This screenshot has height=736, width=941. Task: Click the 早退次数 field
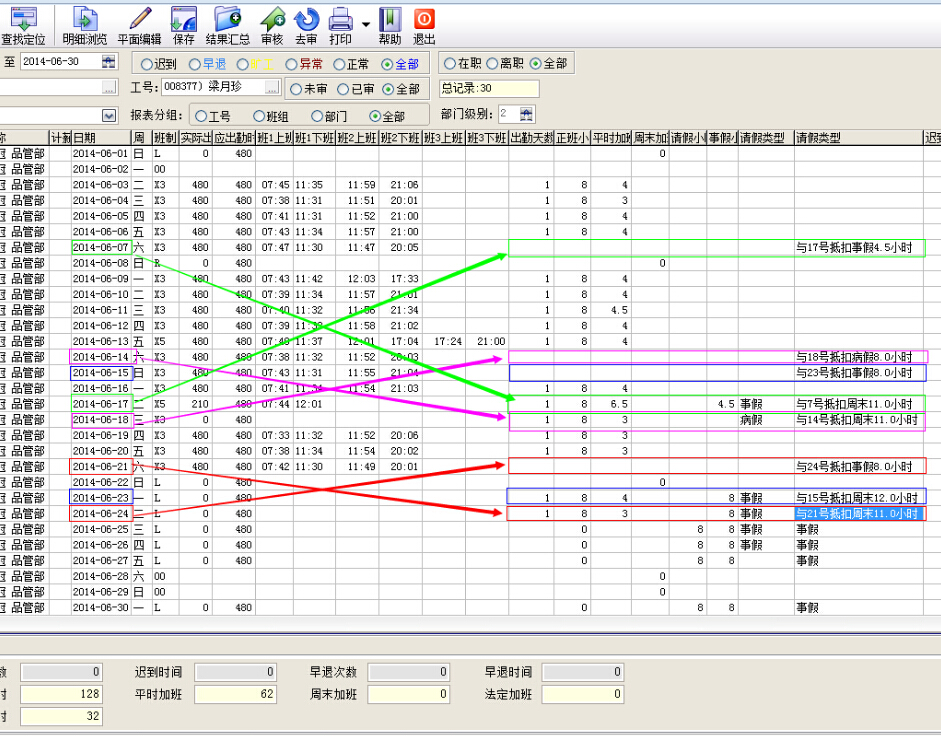(409, 672)
